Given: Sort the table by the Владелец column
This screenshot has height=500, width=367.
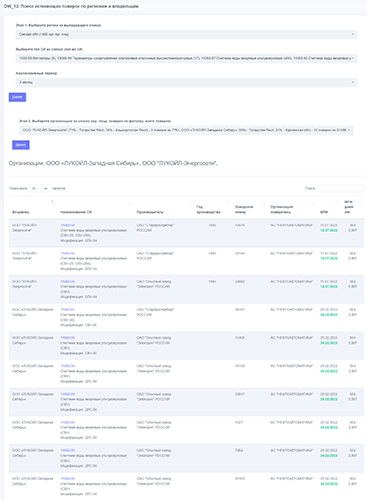Looking at the screenshot, I should pos(33,207).
